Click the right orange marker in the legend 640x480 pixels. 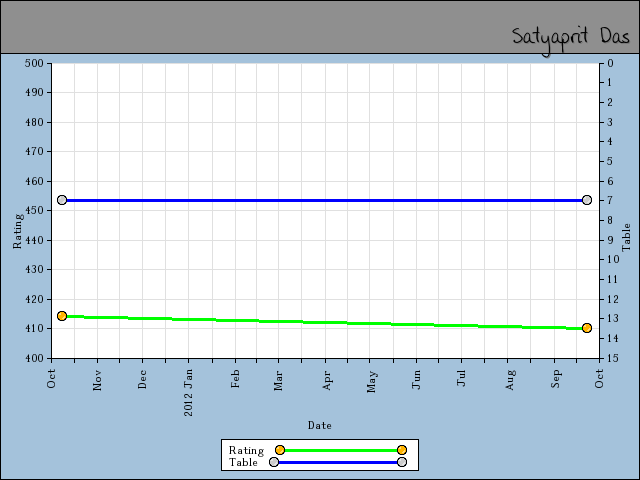402,450
